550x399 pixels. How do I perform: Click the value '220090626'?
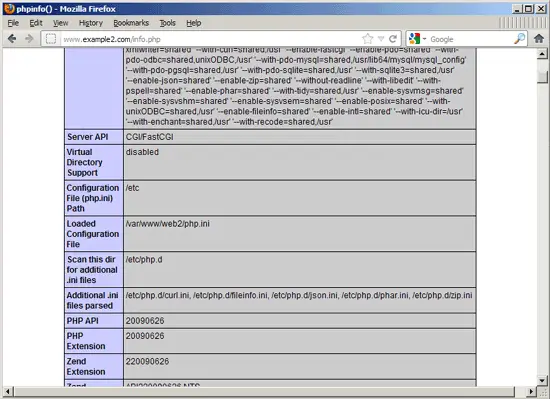[x=147, y=361]
